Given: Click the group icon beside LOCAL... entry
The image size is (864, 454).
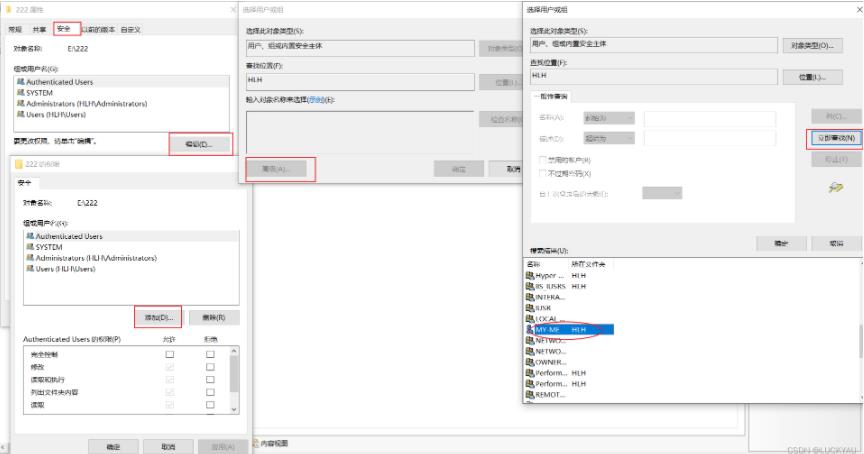Looking at the screenshot, I should pos(530,319).
